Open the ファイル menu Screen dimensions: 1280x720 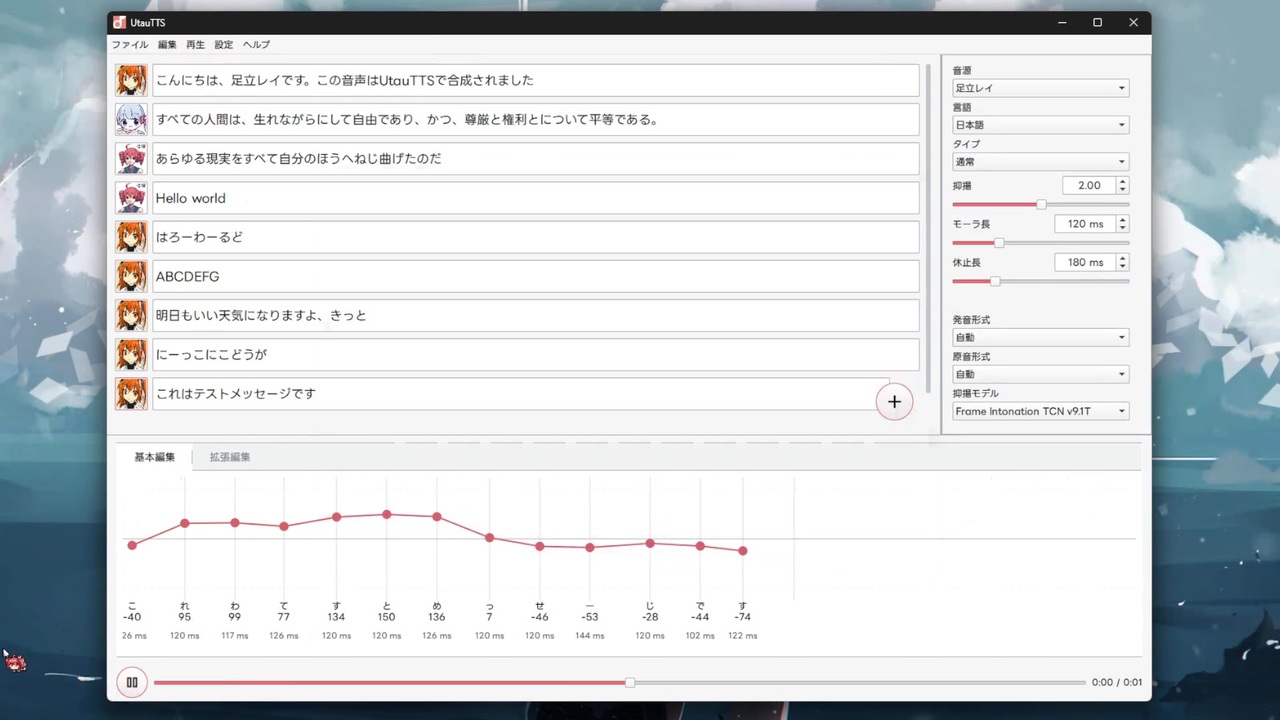(x=130, y=45)
